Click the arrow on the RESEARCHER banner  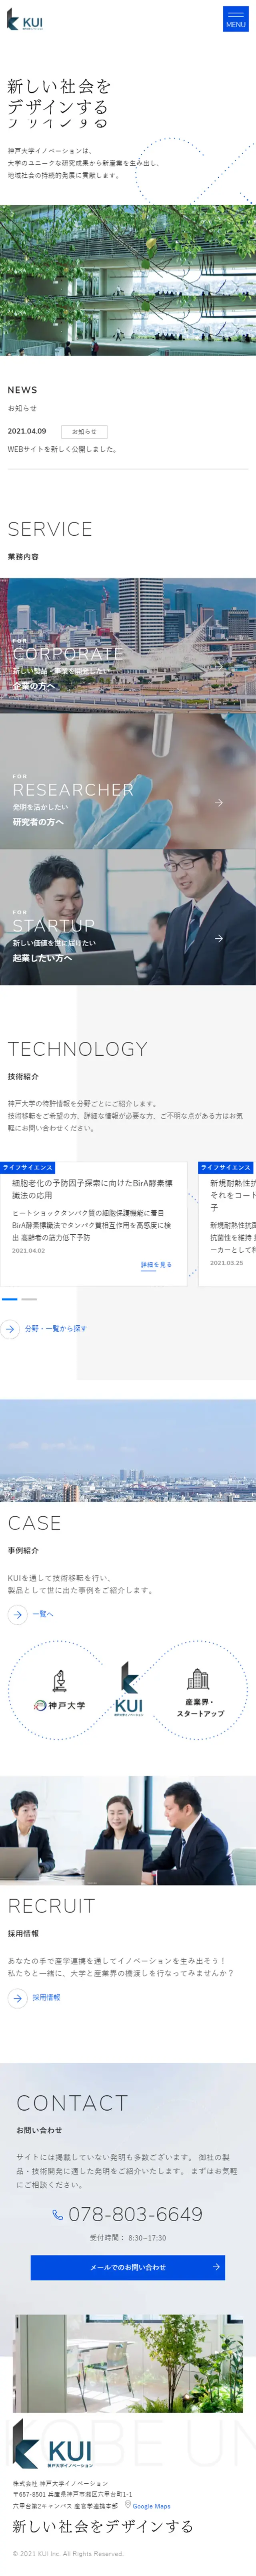coord(219,802)
